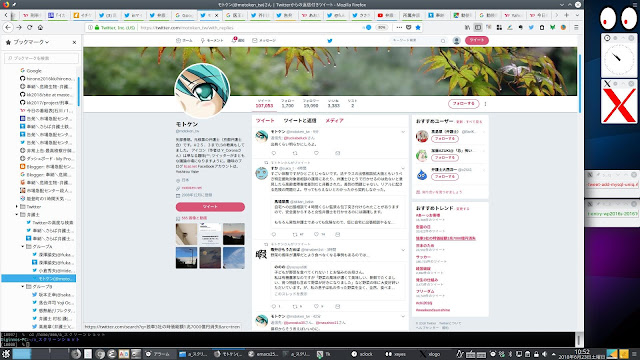Collapse the 弁護士 bookmarks folder
The width and height of the screenshot is (640, 360).
(x=17, y=214)
